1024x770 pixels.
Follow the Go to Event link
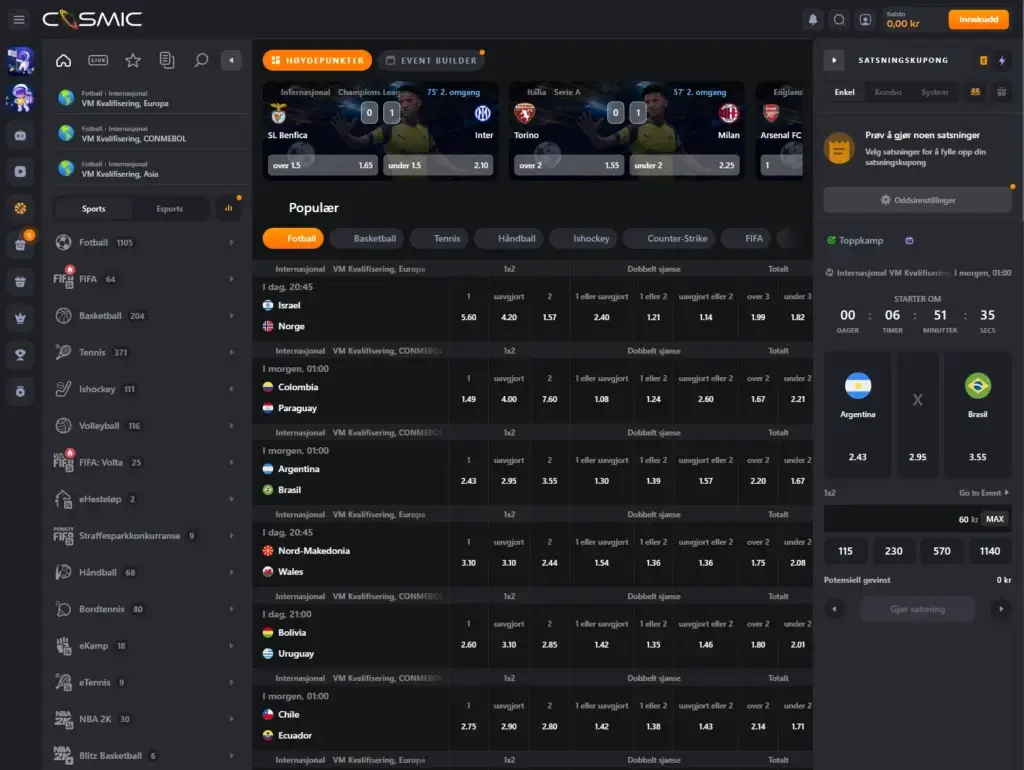[x=983, y=493]
